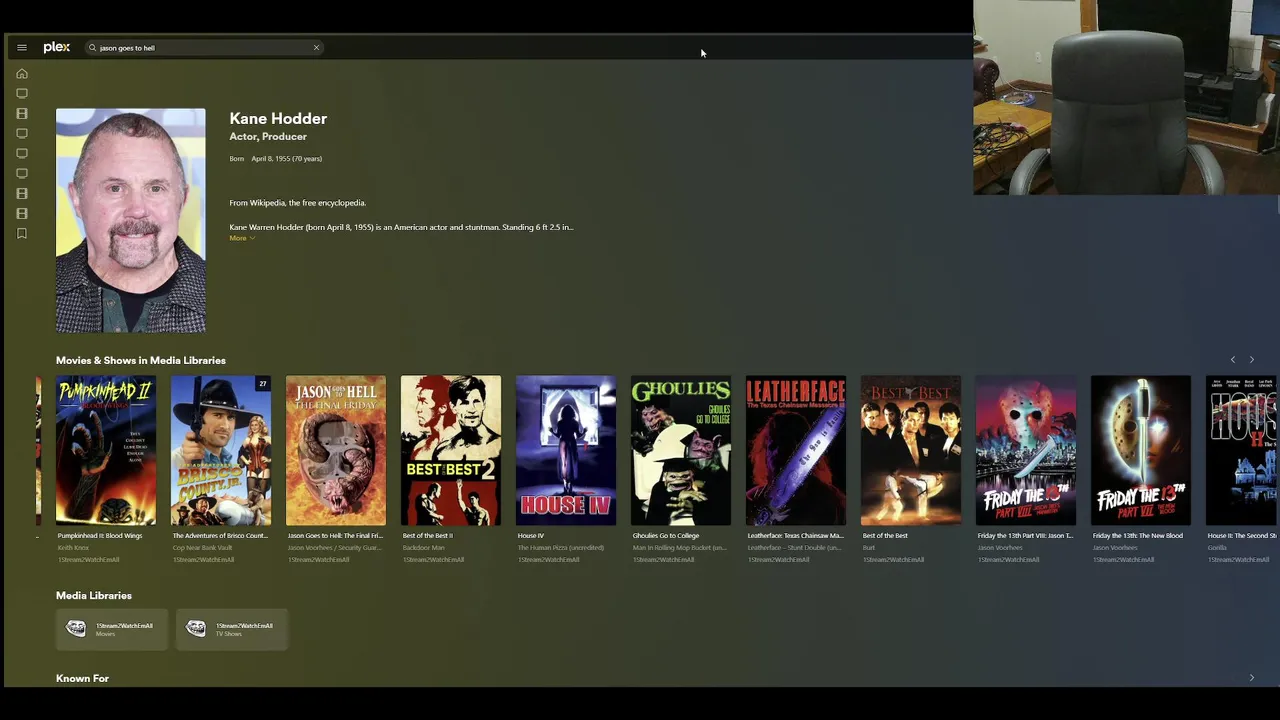Click the 'Kane Warren Hodder (born April 8...' bio line

[x=401, y=227]
